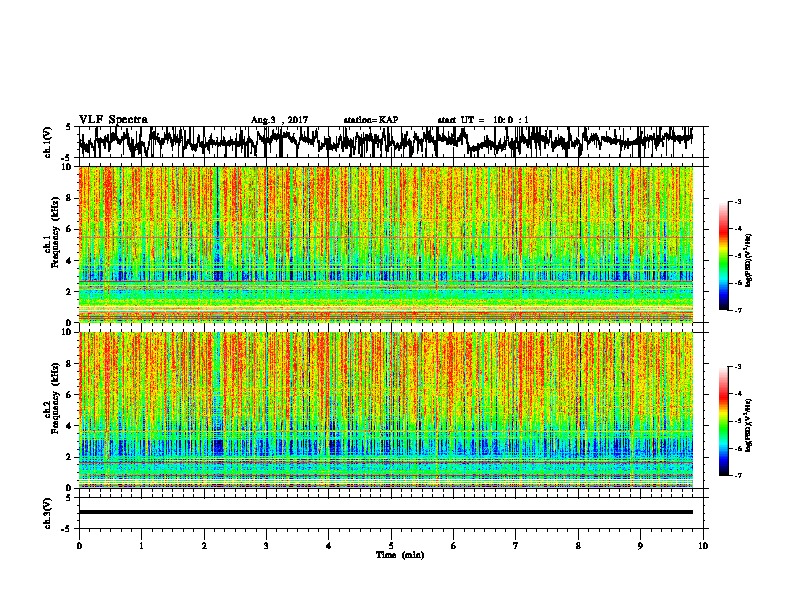Screen dimensions: 792x612
Task: Click the log(PSD) label beside lower colorbar
Action: 749,425
